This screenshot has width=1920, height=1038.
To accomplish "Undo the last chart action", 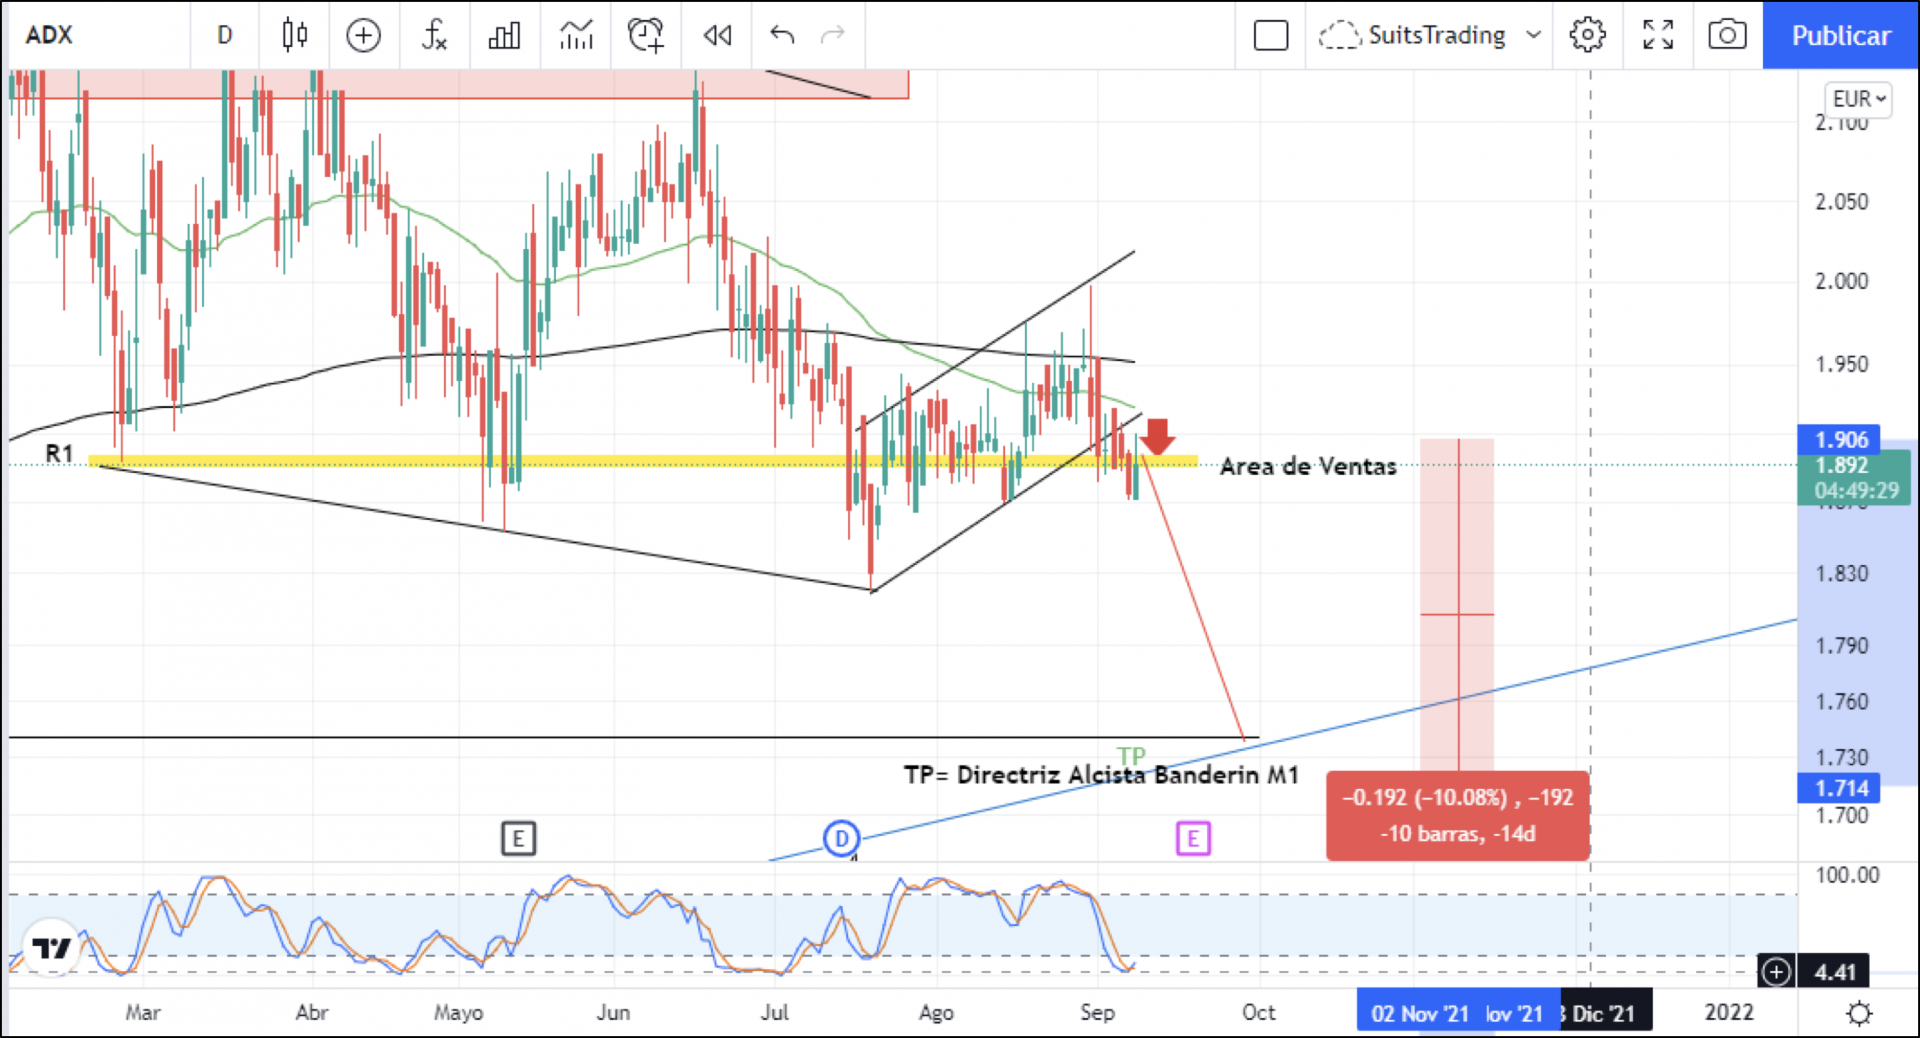I will coord(782,35).
